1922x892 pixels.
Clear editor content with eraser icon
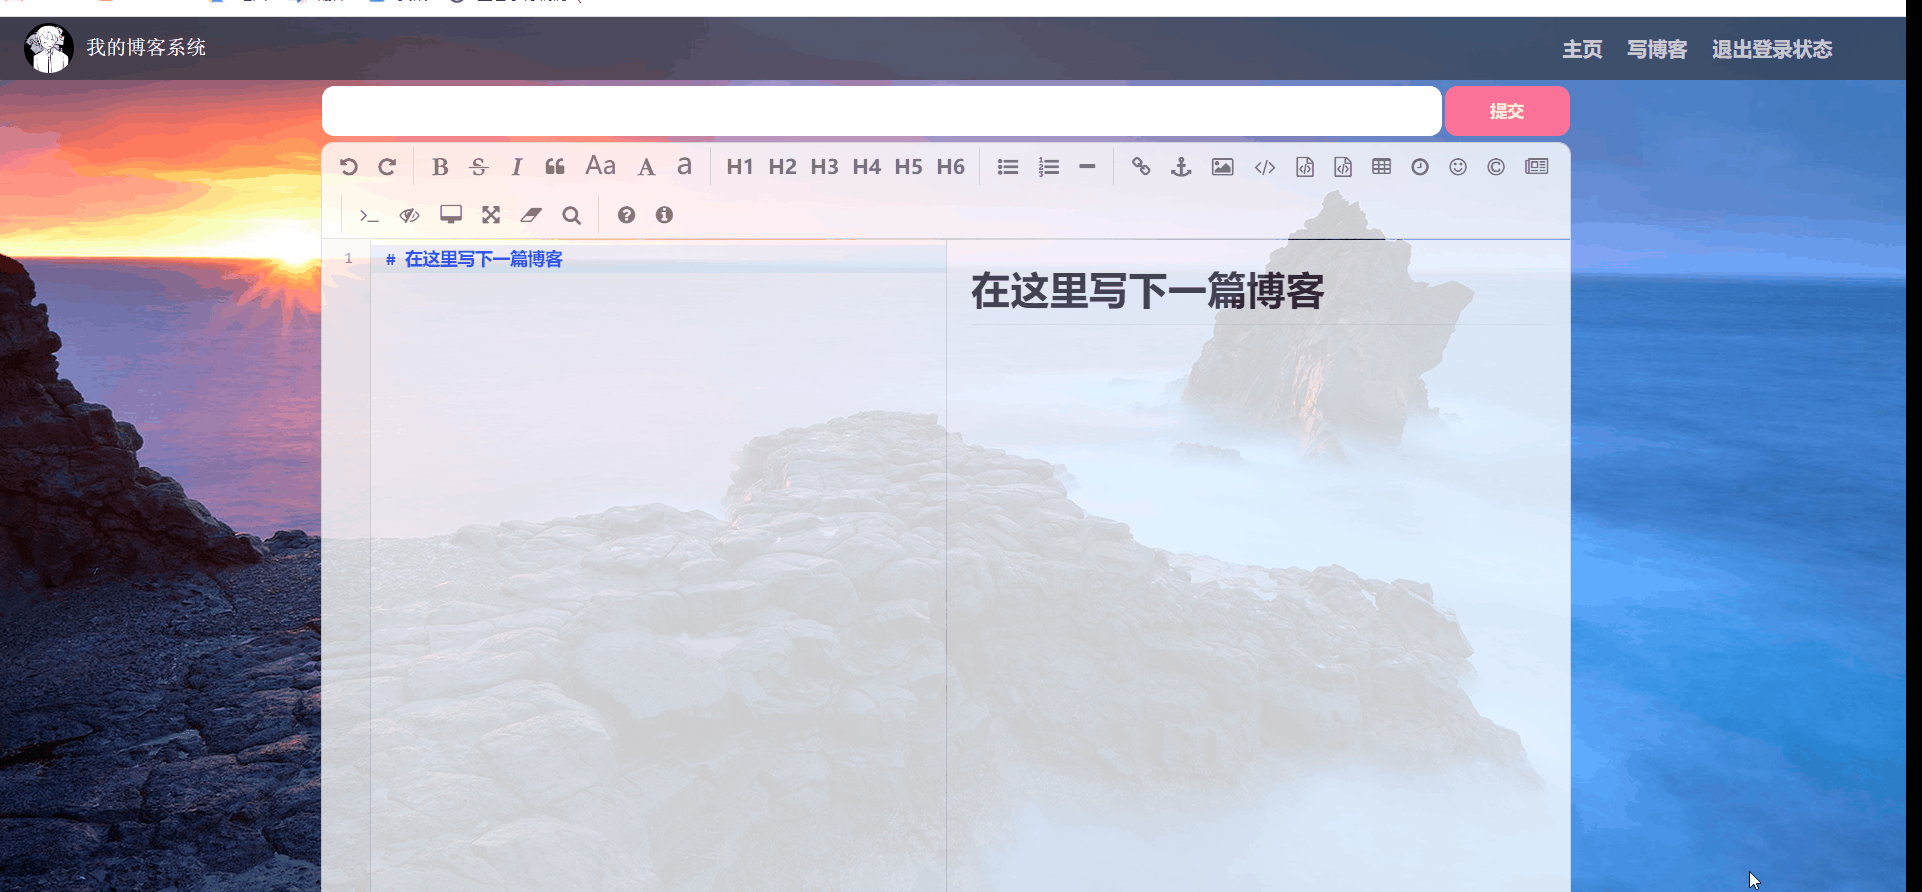531,215
